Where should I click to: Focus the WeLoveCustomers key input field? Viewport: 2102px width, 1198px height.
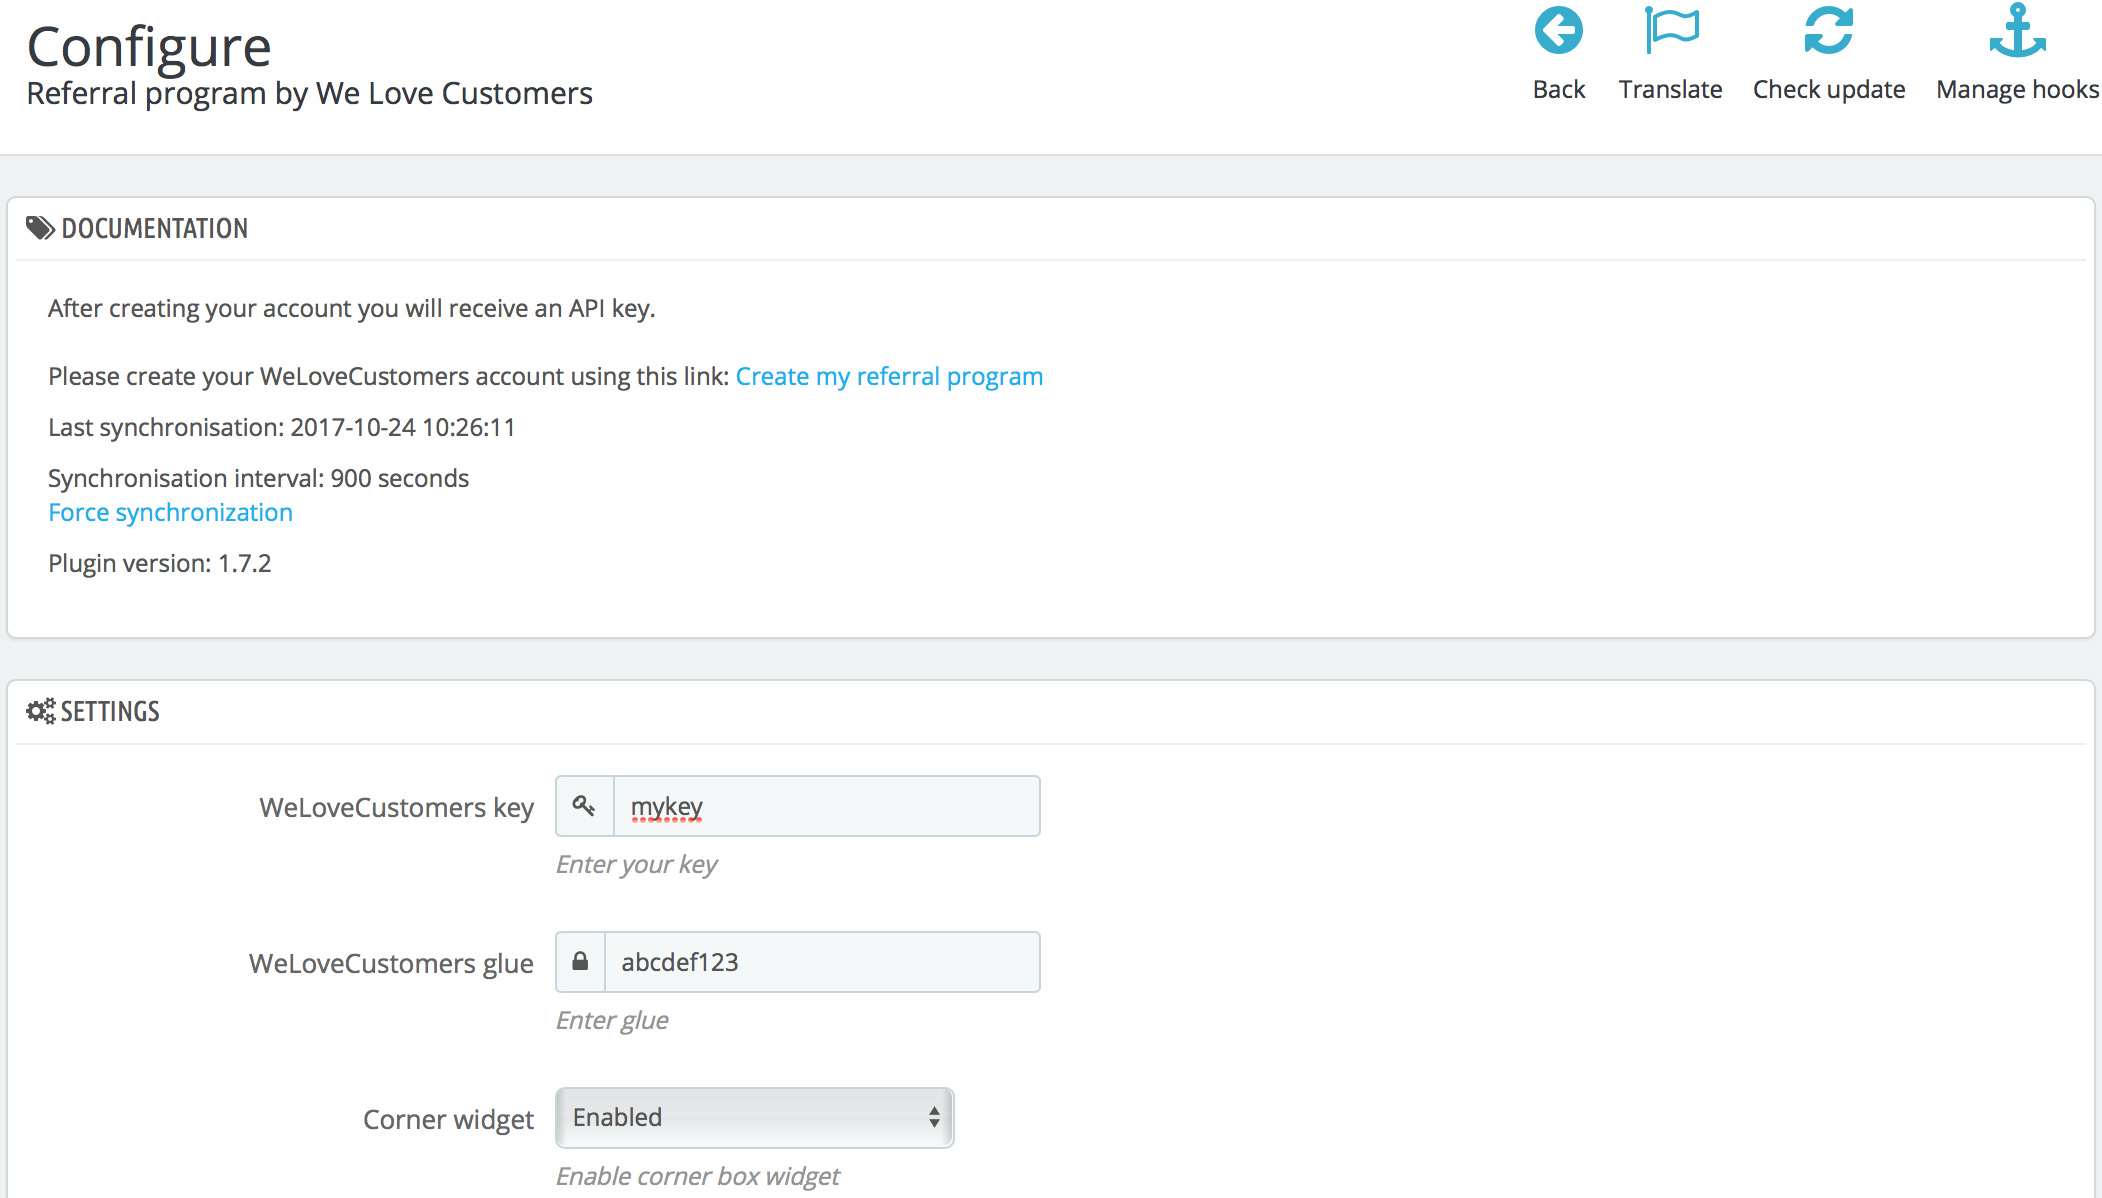[826, 806]
